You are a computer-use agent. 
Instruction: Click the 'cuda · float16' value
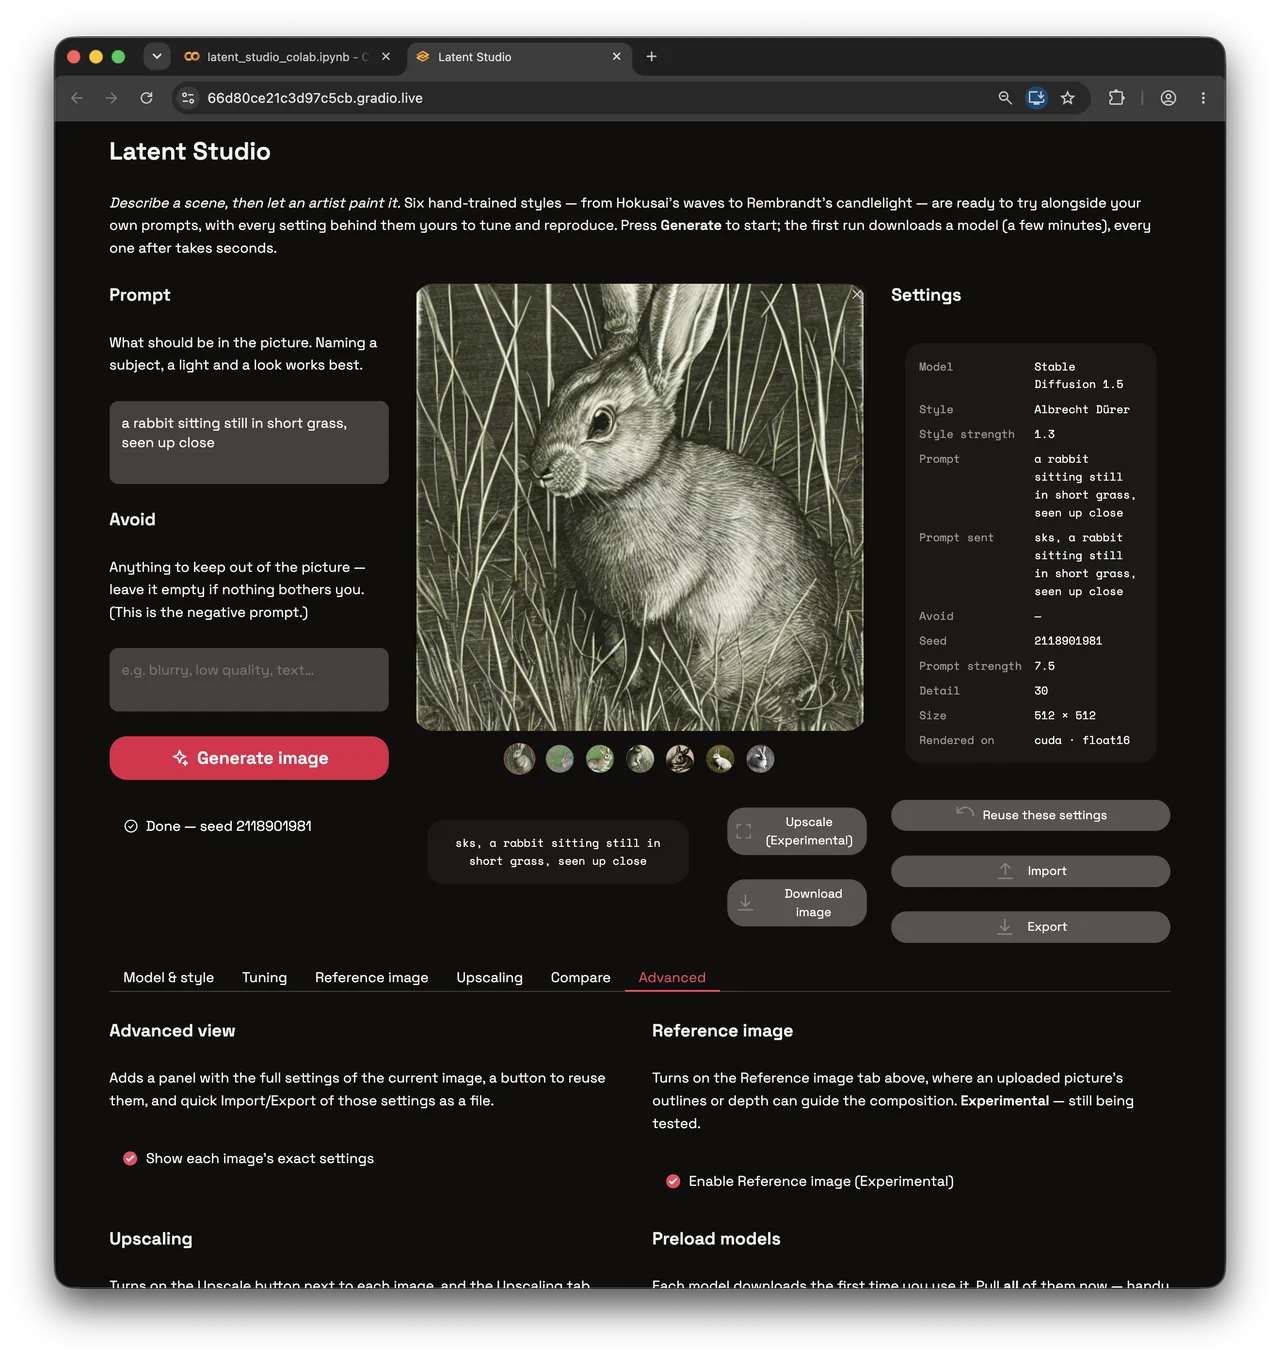pos(1082,741)
